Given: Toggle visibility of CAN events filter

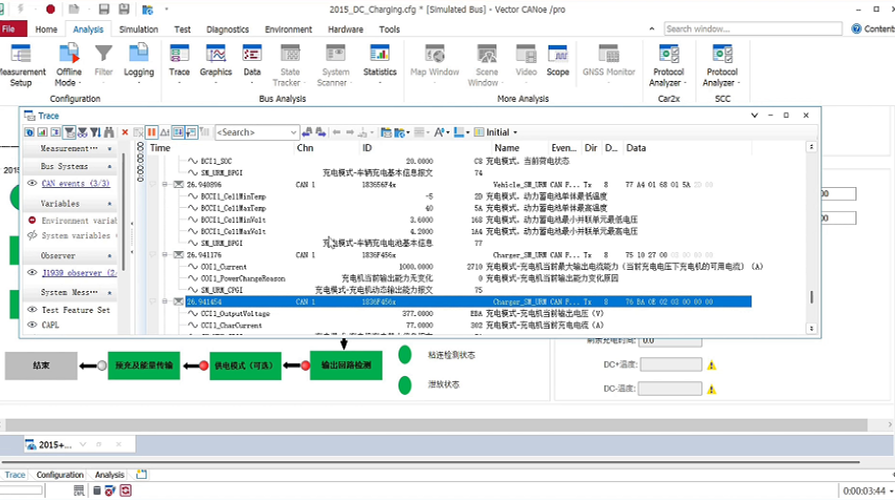Looking at the screenshot, I should 32,183.
